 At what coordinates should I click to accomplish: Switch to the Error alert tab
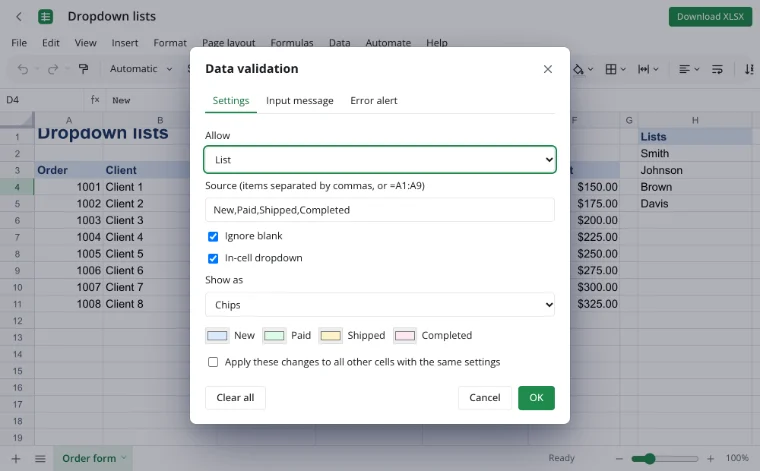[x=374, y=100]
